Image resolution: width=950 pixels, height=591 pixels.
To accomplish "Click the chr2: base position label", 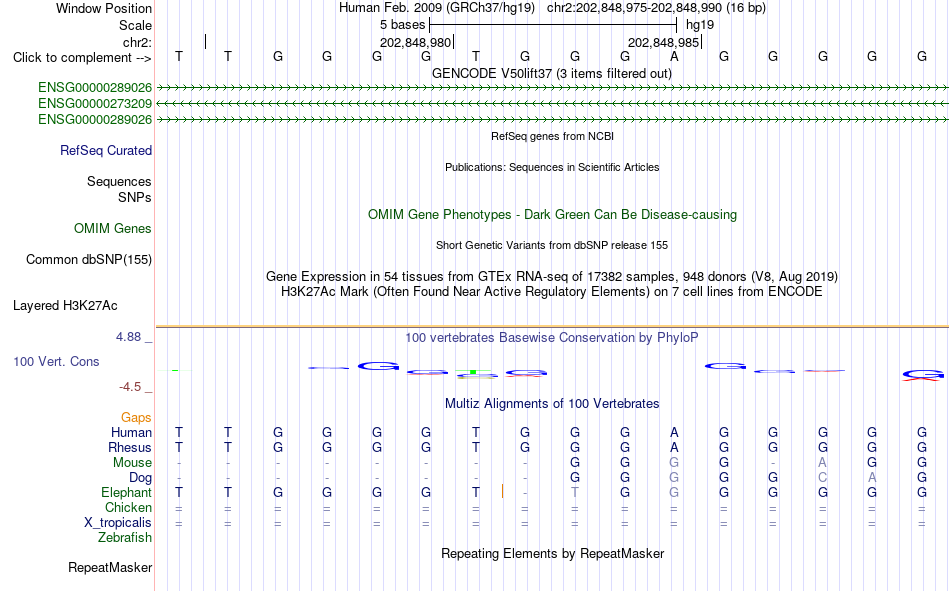I will coord(137,42).
